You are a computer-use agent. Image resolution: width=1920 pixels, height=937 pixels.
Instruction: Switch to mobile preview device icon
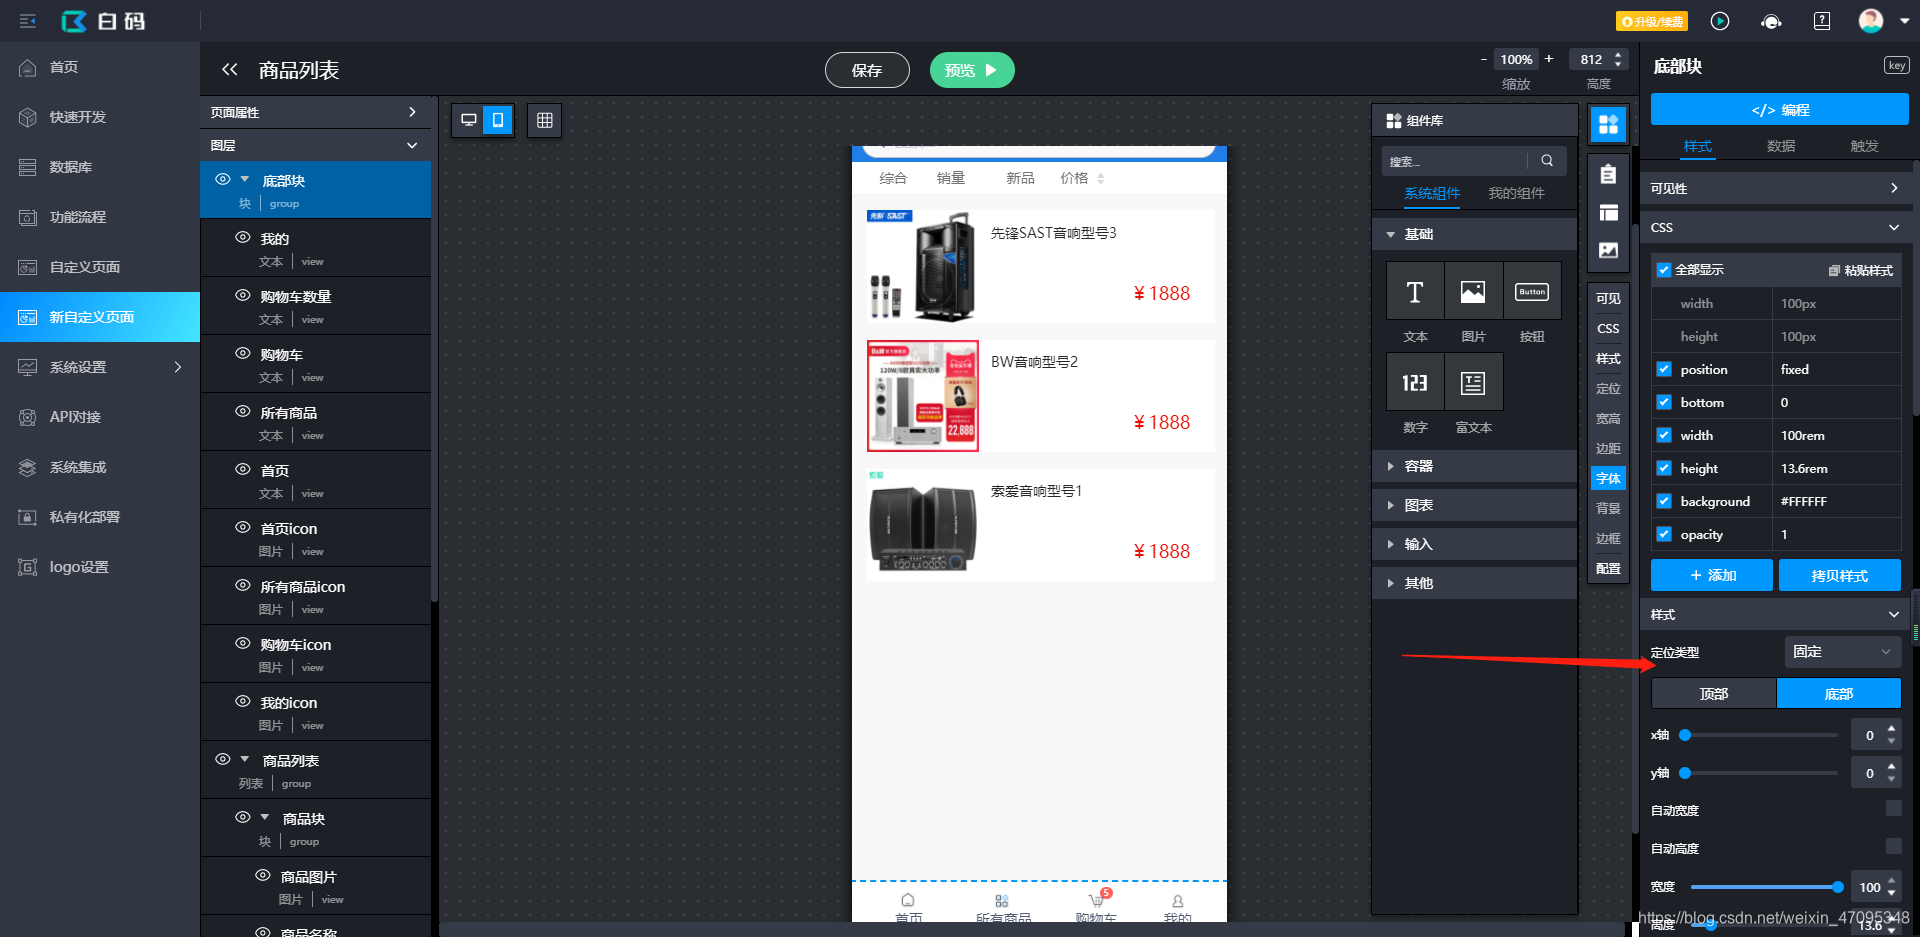[x=498, y=120]
